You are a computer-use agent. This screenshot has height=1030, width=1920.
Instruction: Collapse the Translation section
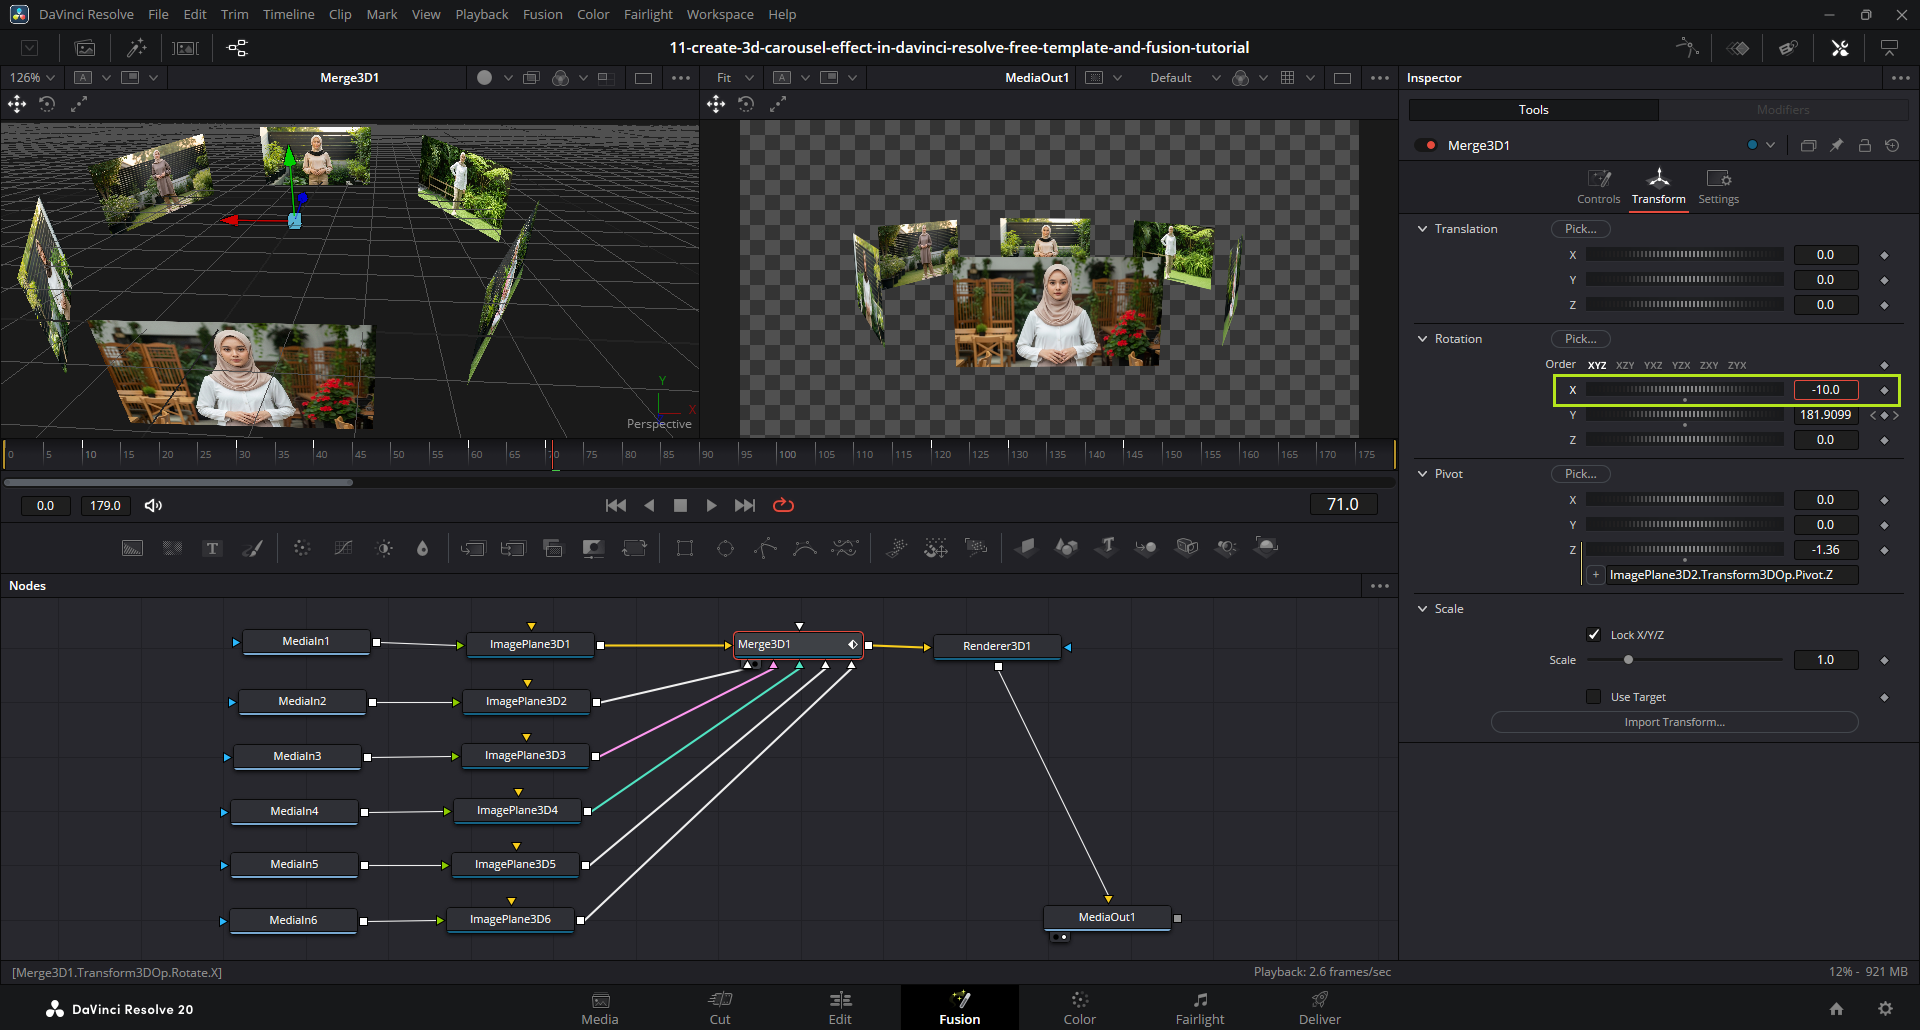point(1423,229)
